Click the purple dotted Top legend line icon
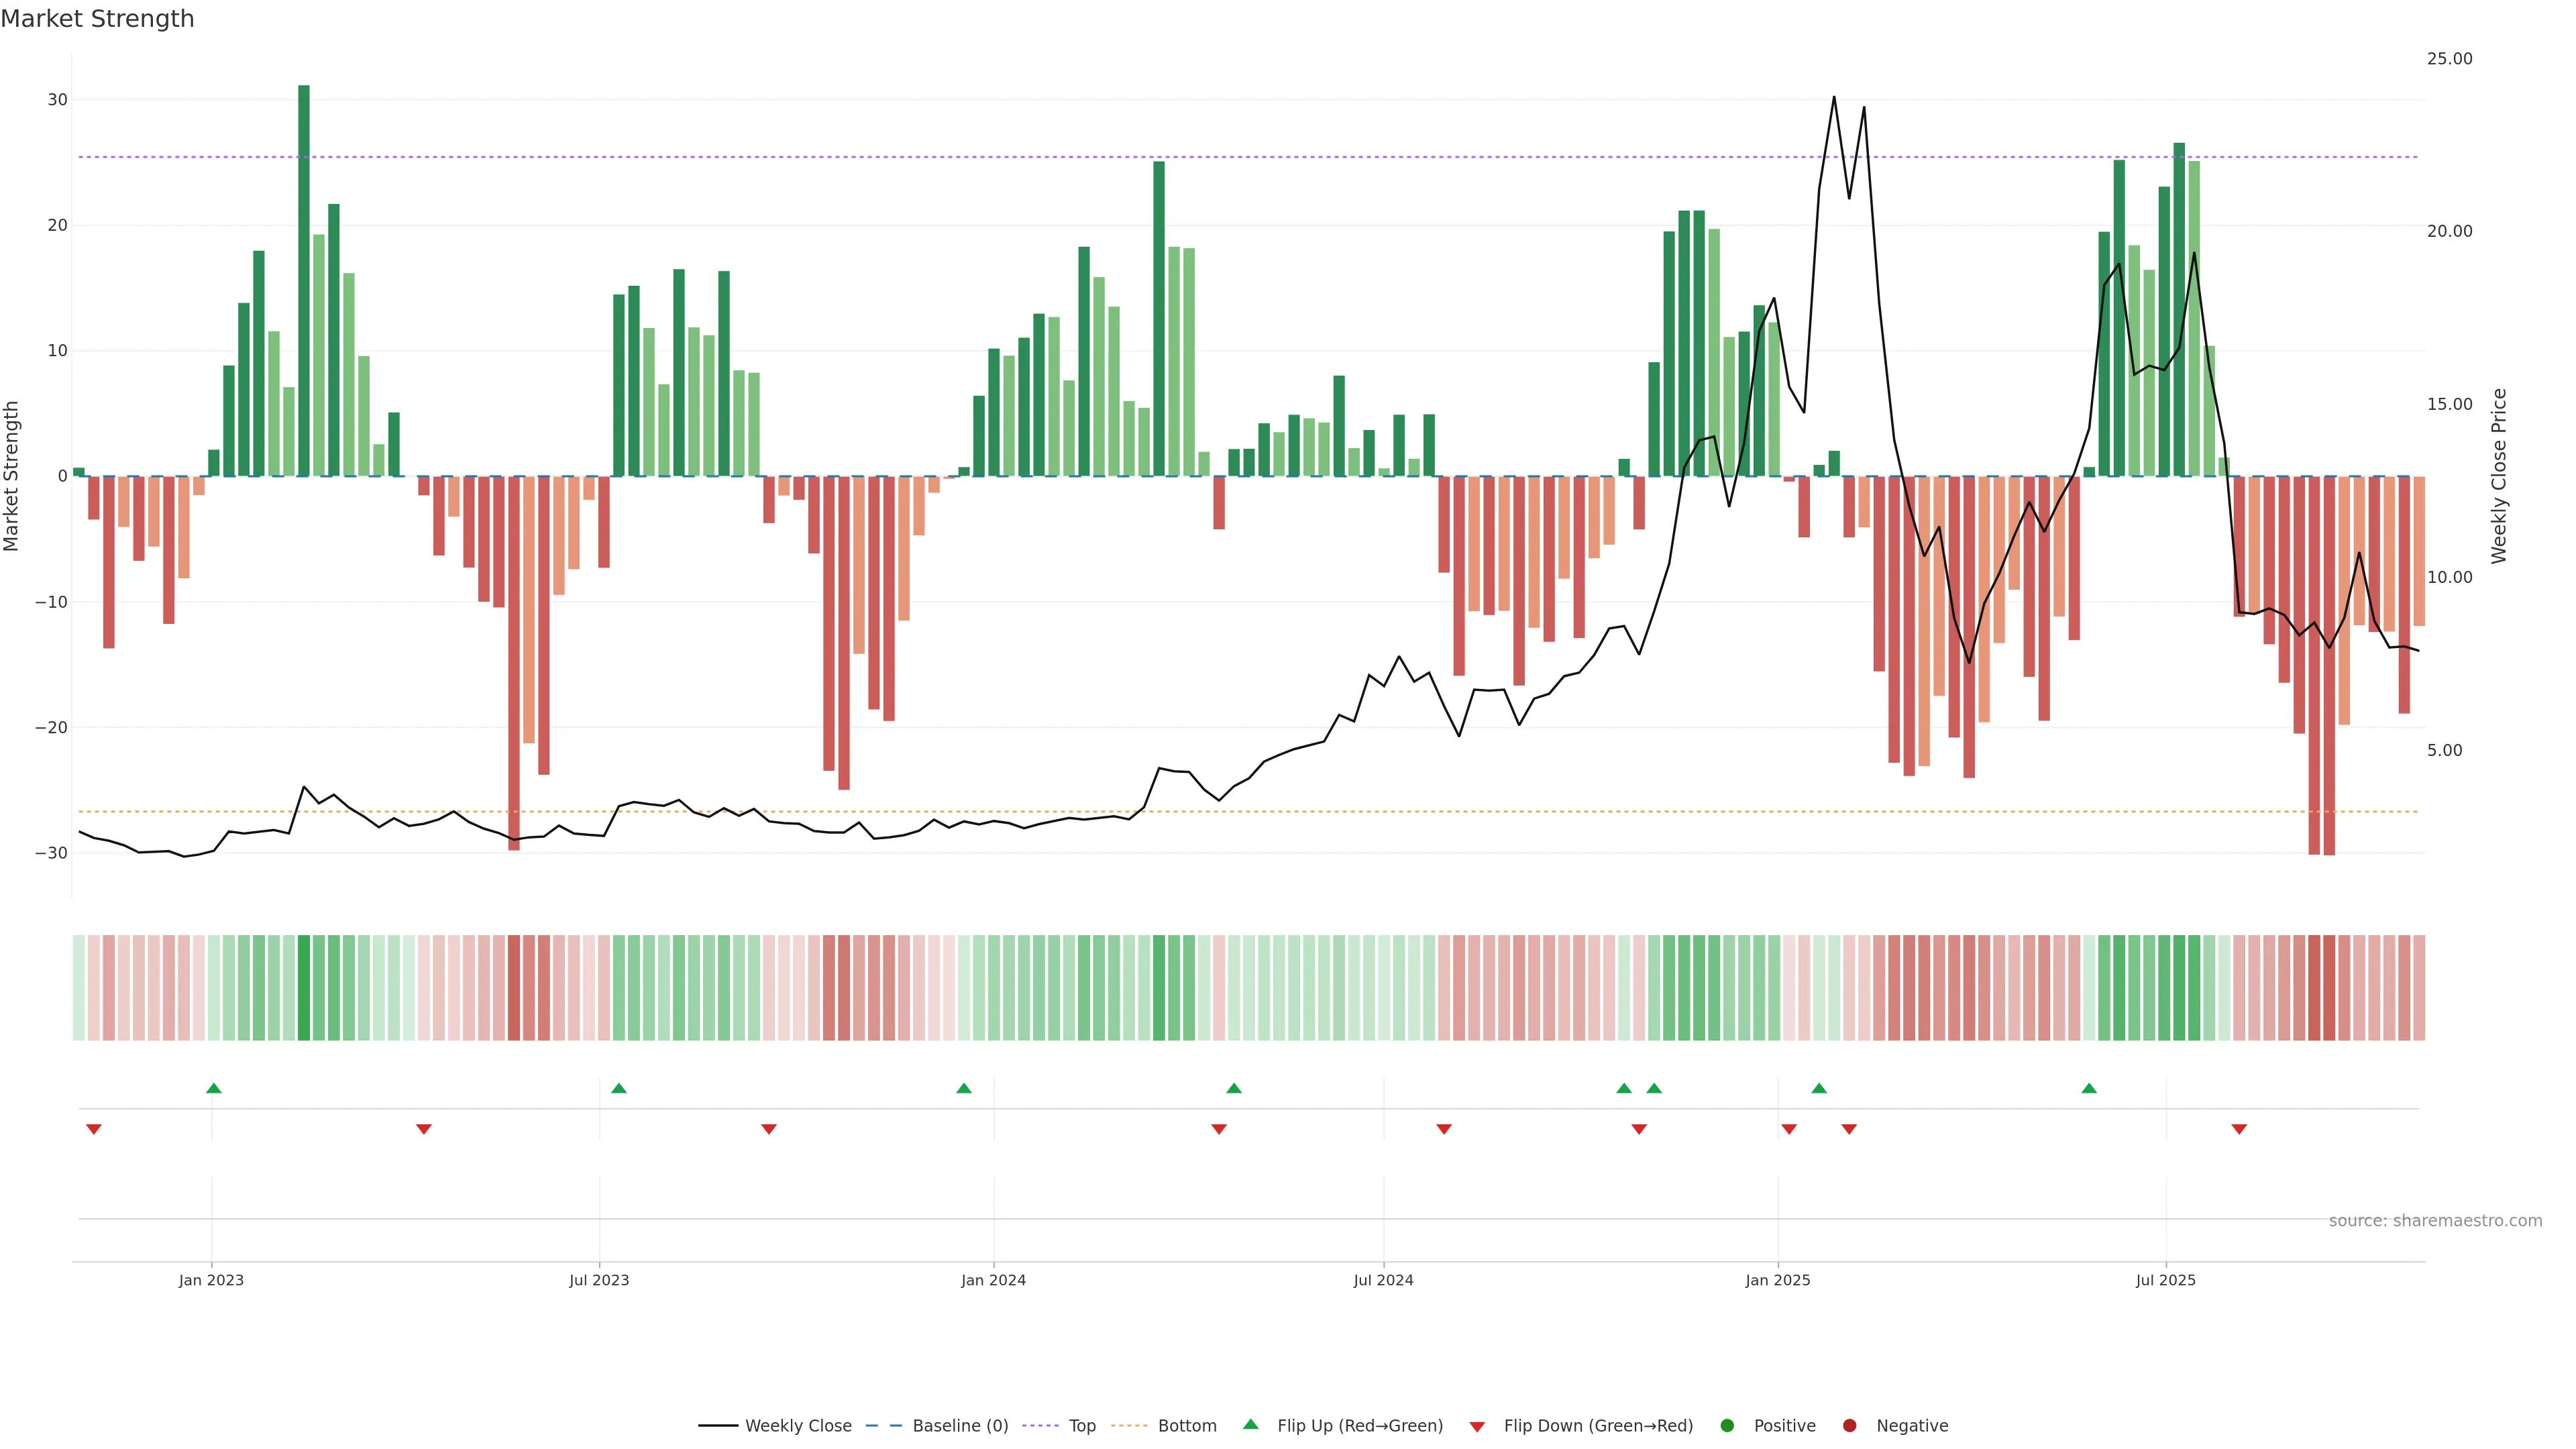This screenshot has height=1449, width=2576. click(1042, 1425)
